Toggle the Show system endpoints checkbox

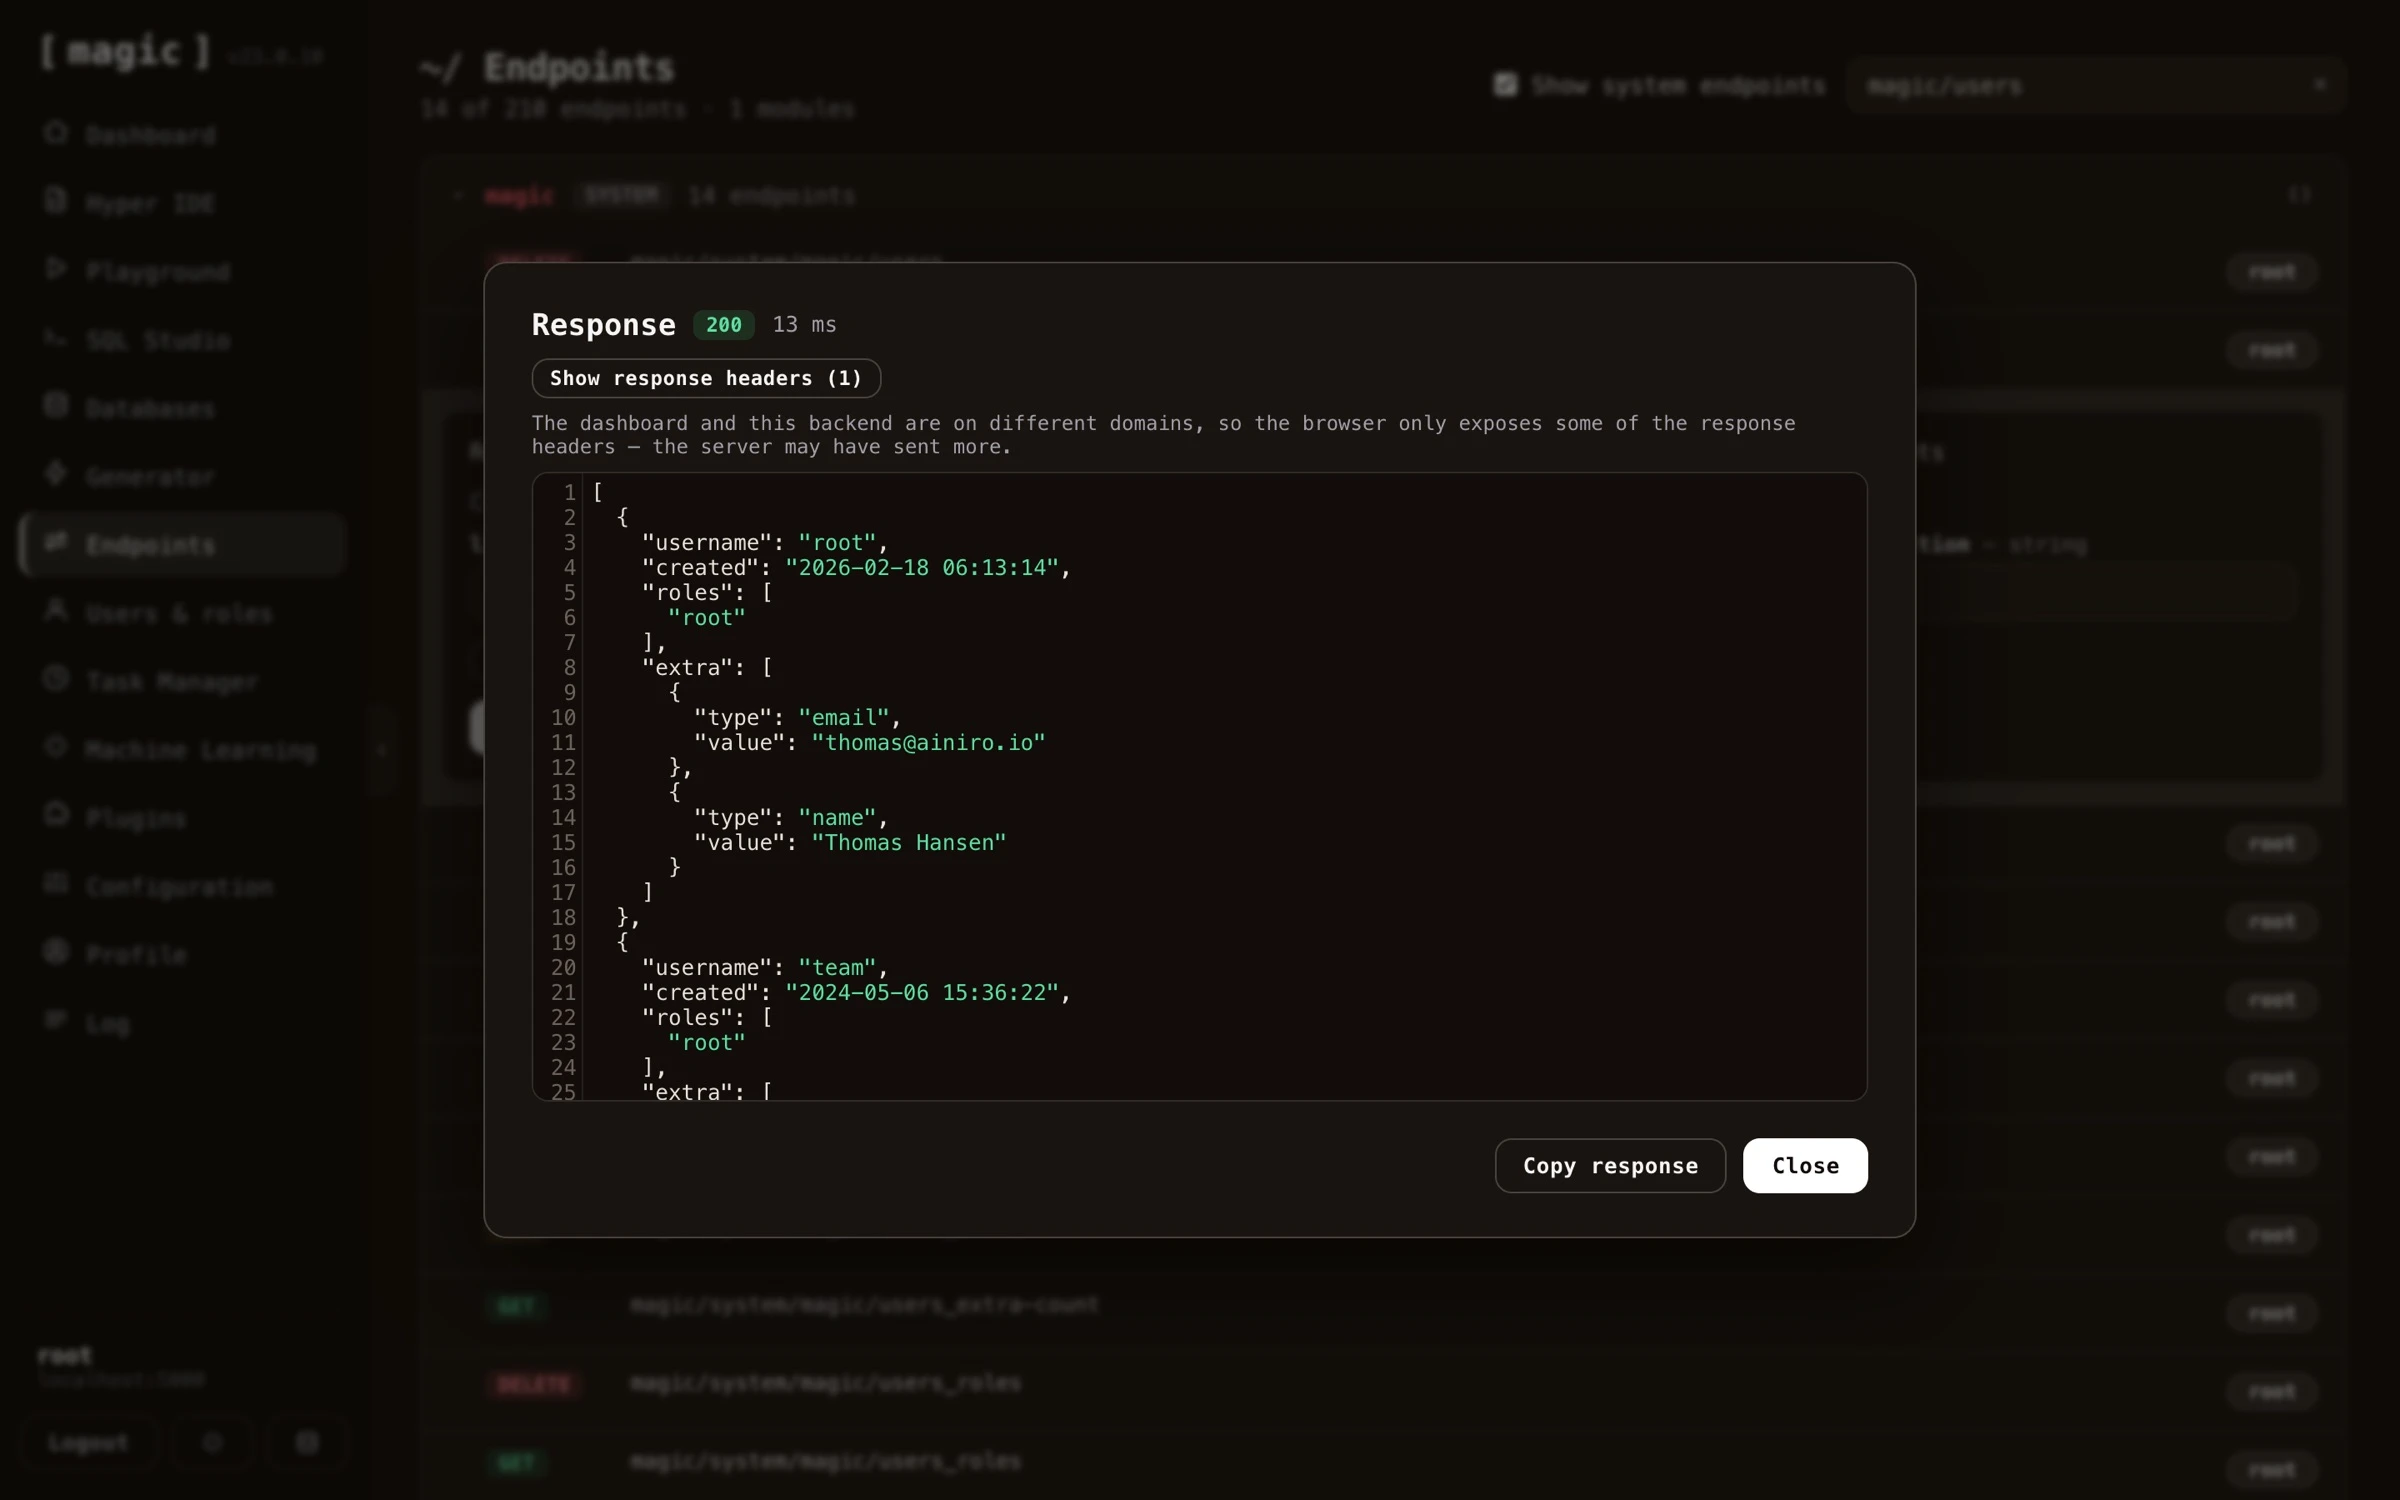pyautogui.click(x=1505, y=85)
